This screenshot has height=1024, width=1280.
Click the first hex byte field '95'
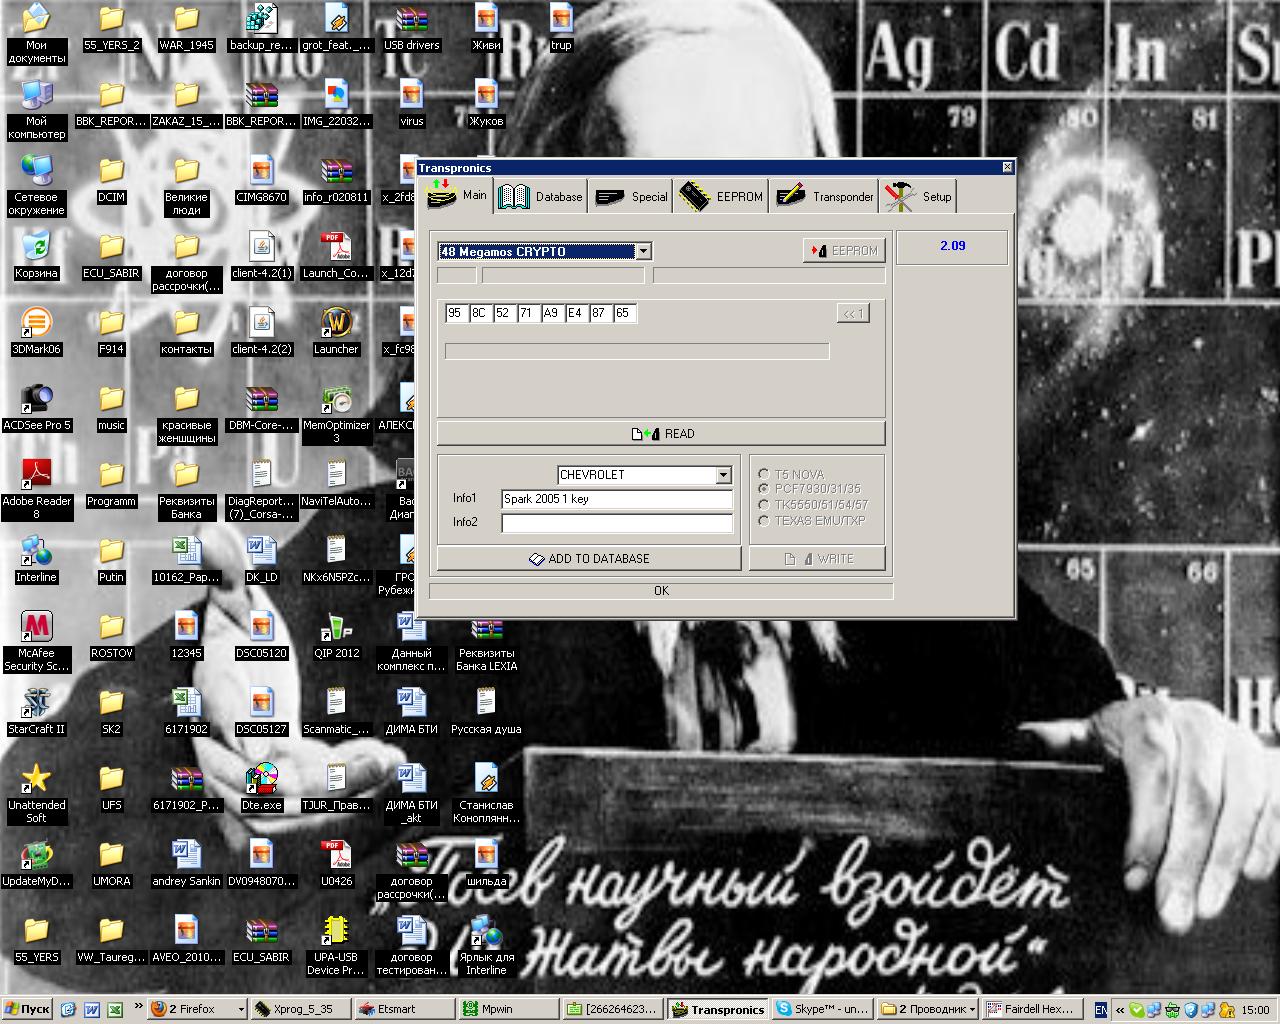[456, 313]
